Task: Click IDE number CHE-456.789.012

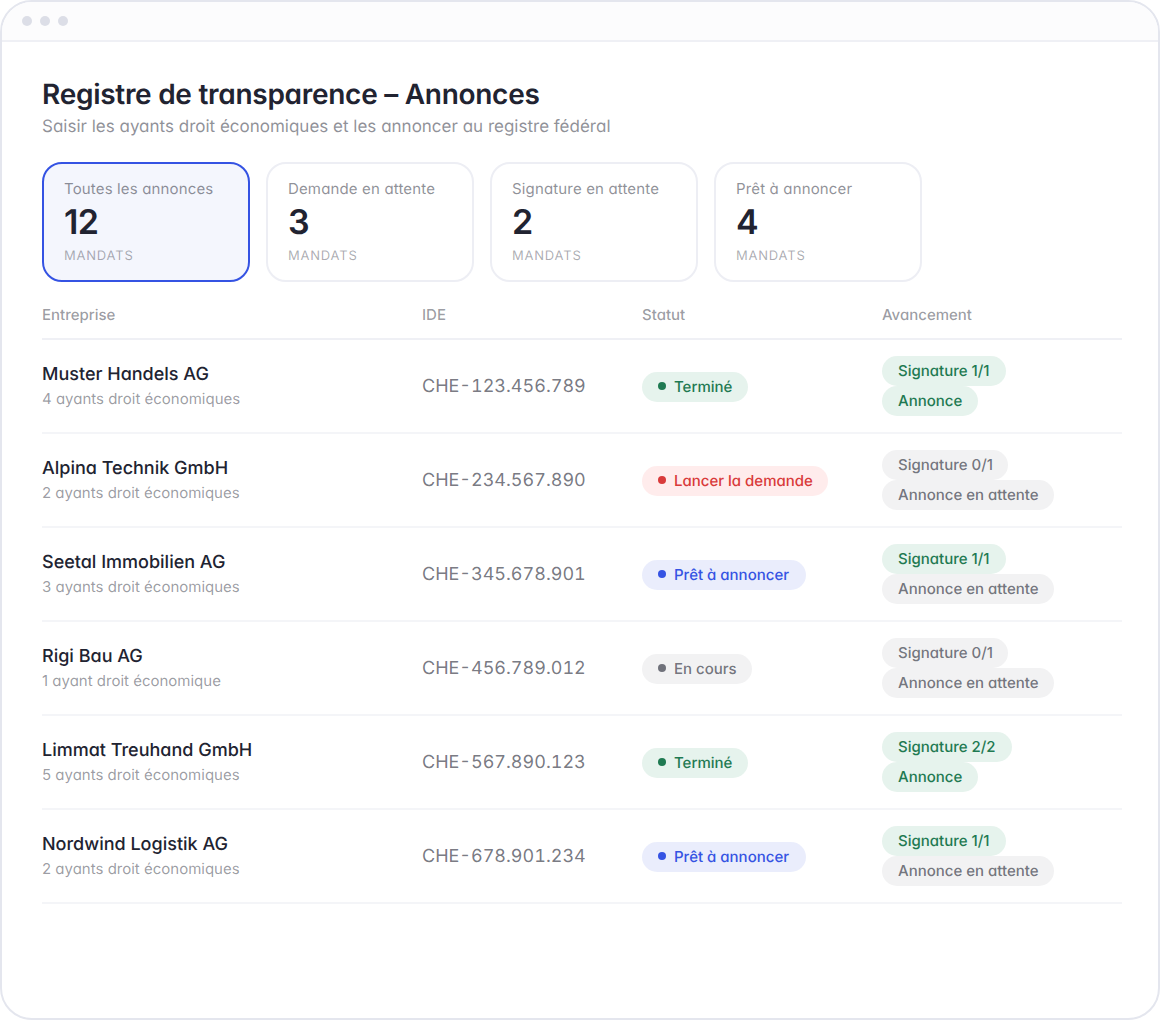Action: (x=504, y=668)
